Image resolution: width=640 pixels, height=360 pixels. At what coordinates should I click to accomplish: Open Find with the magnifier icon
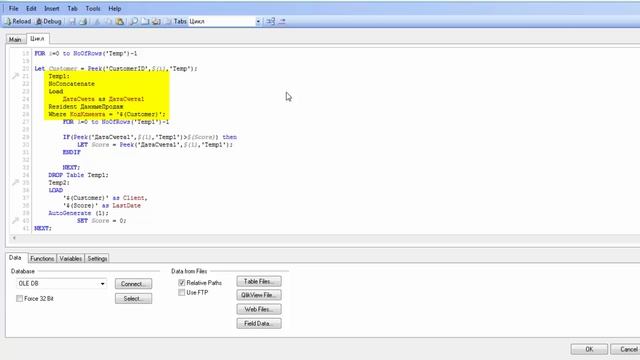click(x=133, y=21)
